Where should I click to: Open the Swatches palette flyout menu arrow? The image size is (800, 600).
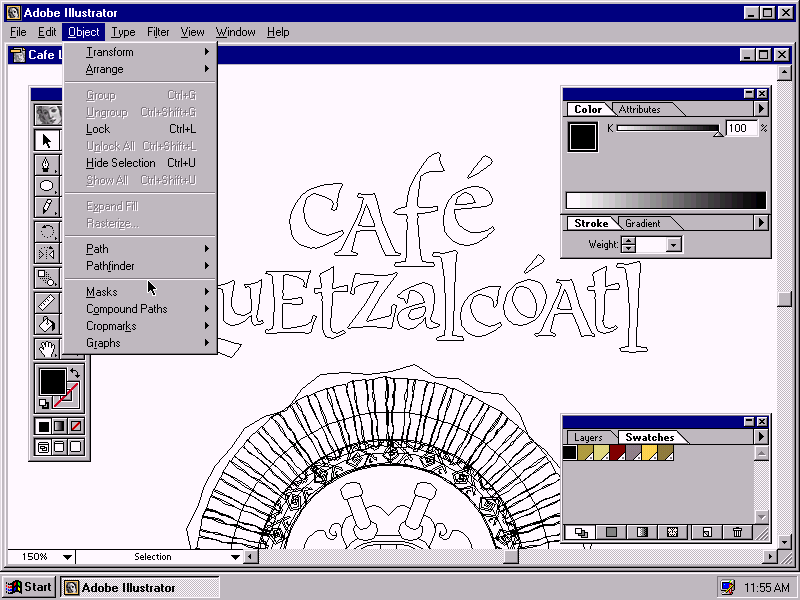(x=761, y=437)
